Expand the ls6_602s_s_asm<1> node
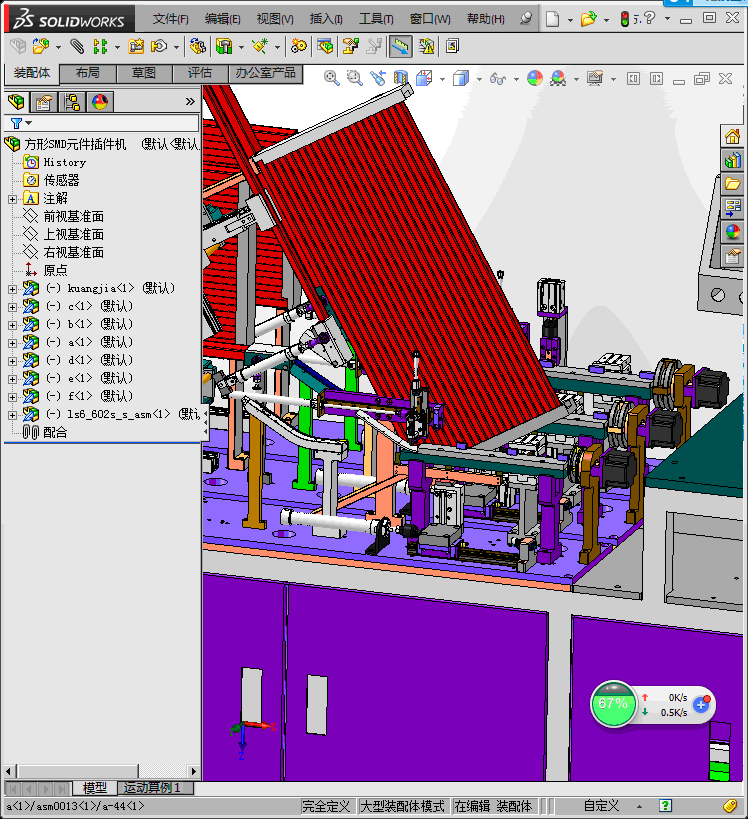748x819 pixels. click(x=12, y=415)
